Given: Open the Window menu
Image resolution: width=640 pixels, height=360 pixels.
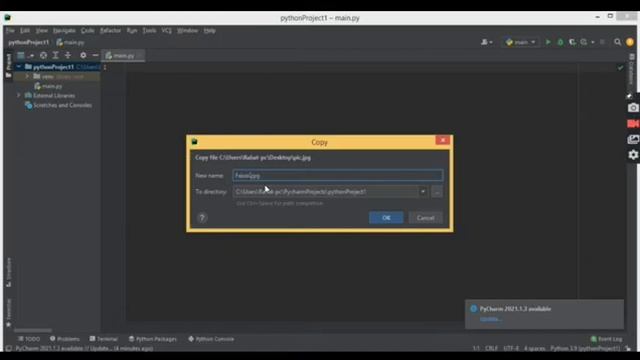Looking at the screenshot, I should click(187, 31).
